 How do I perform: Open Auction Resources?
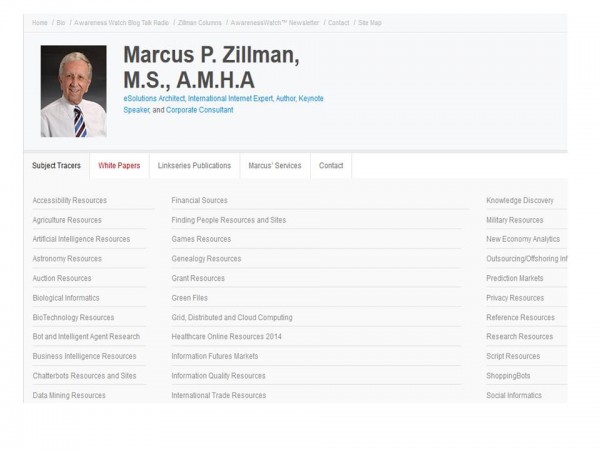[62, 278]
